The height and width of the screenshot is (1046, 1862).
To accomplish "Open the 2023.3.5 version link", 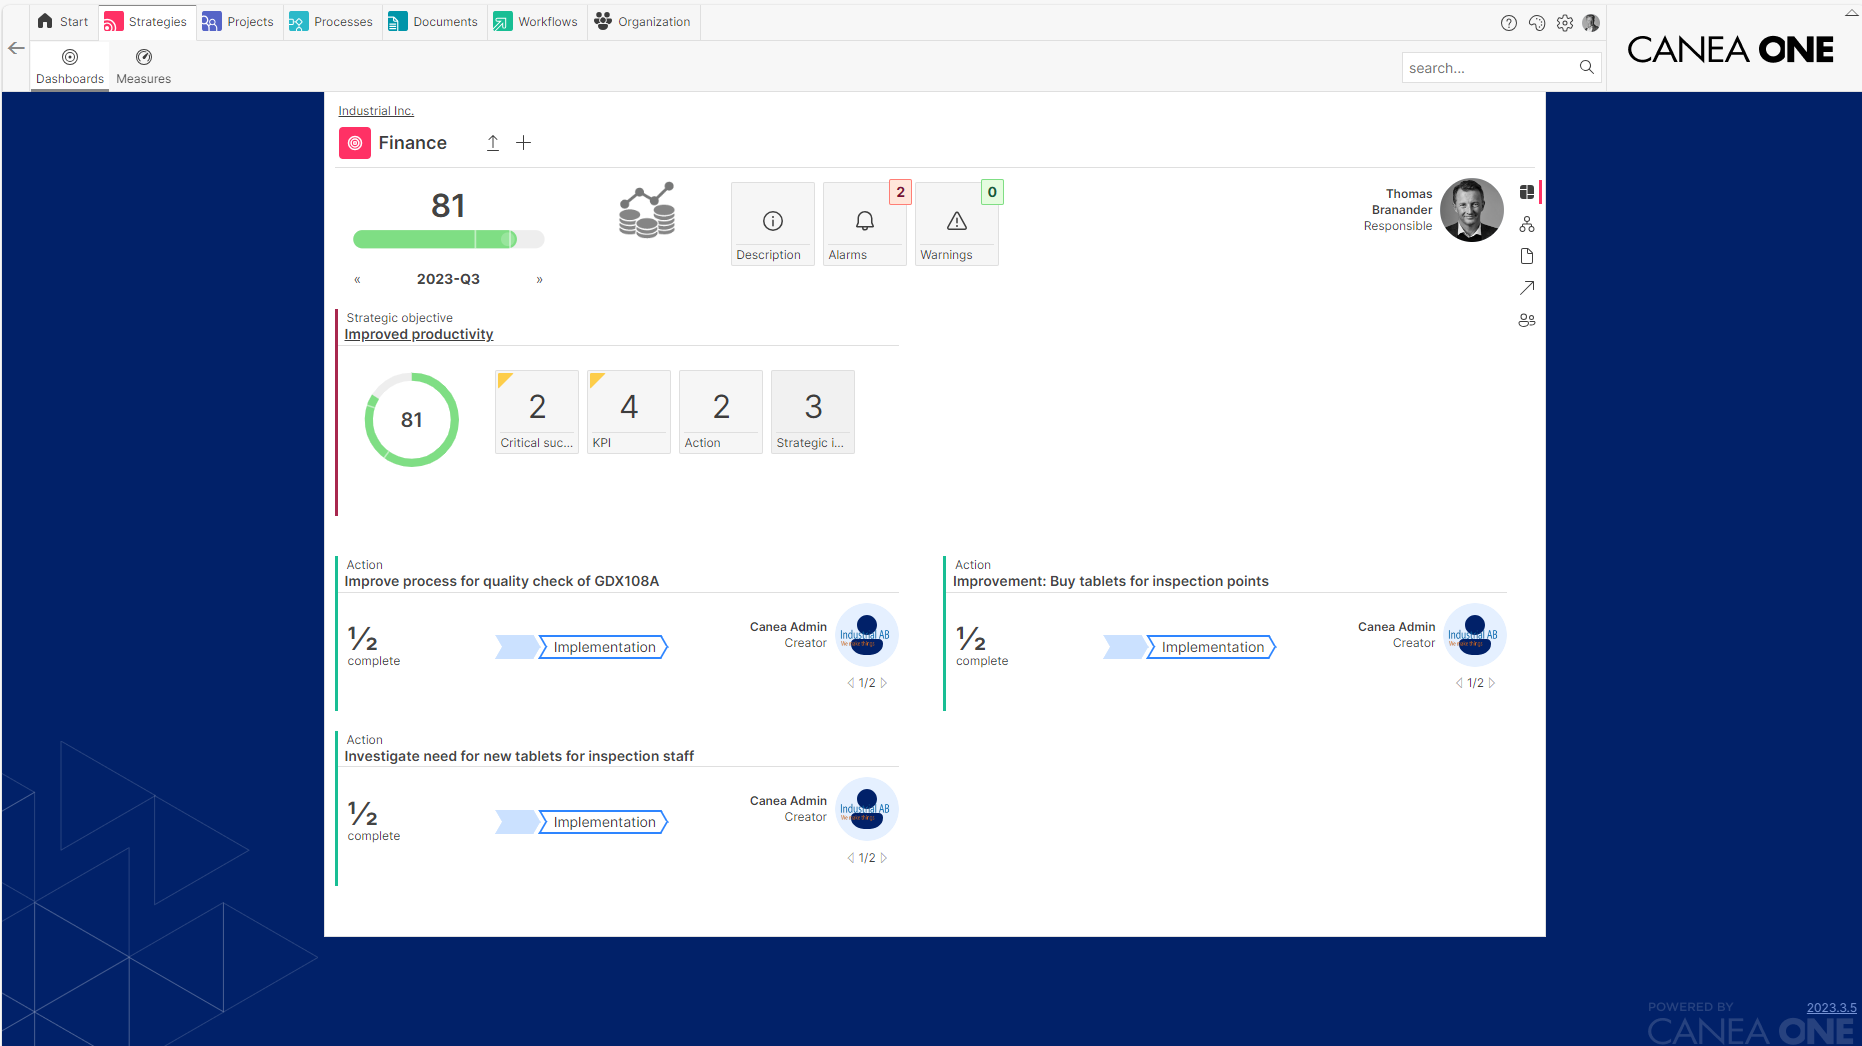I will tap(1831, 1008).
